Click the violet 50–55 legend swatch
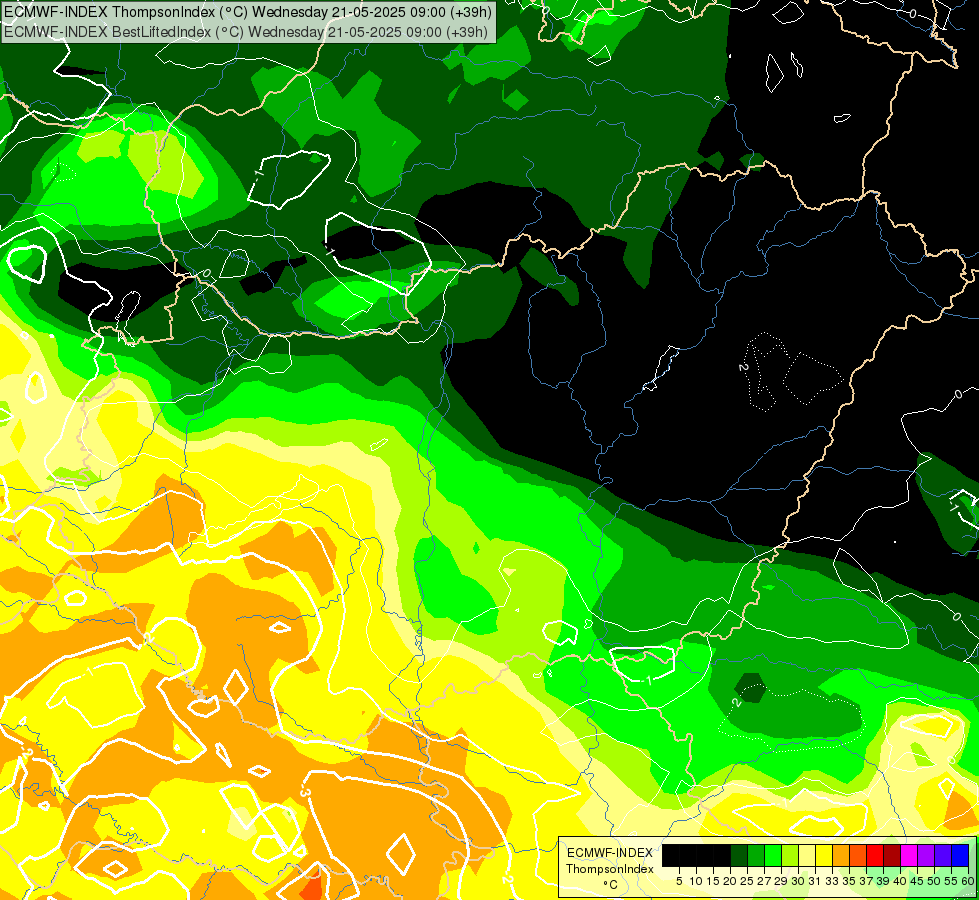 click(x=943, y=855)
